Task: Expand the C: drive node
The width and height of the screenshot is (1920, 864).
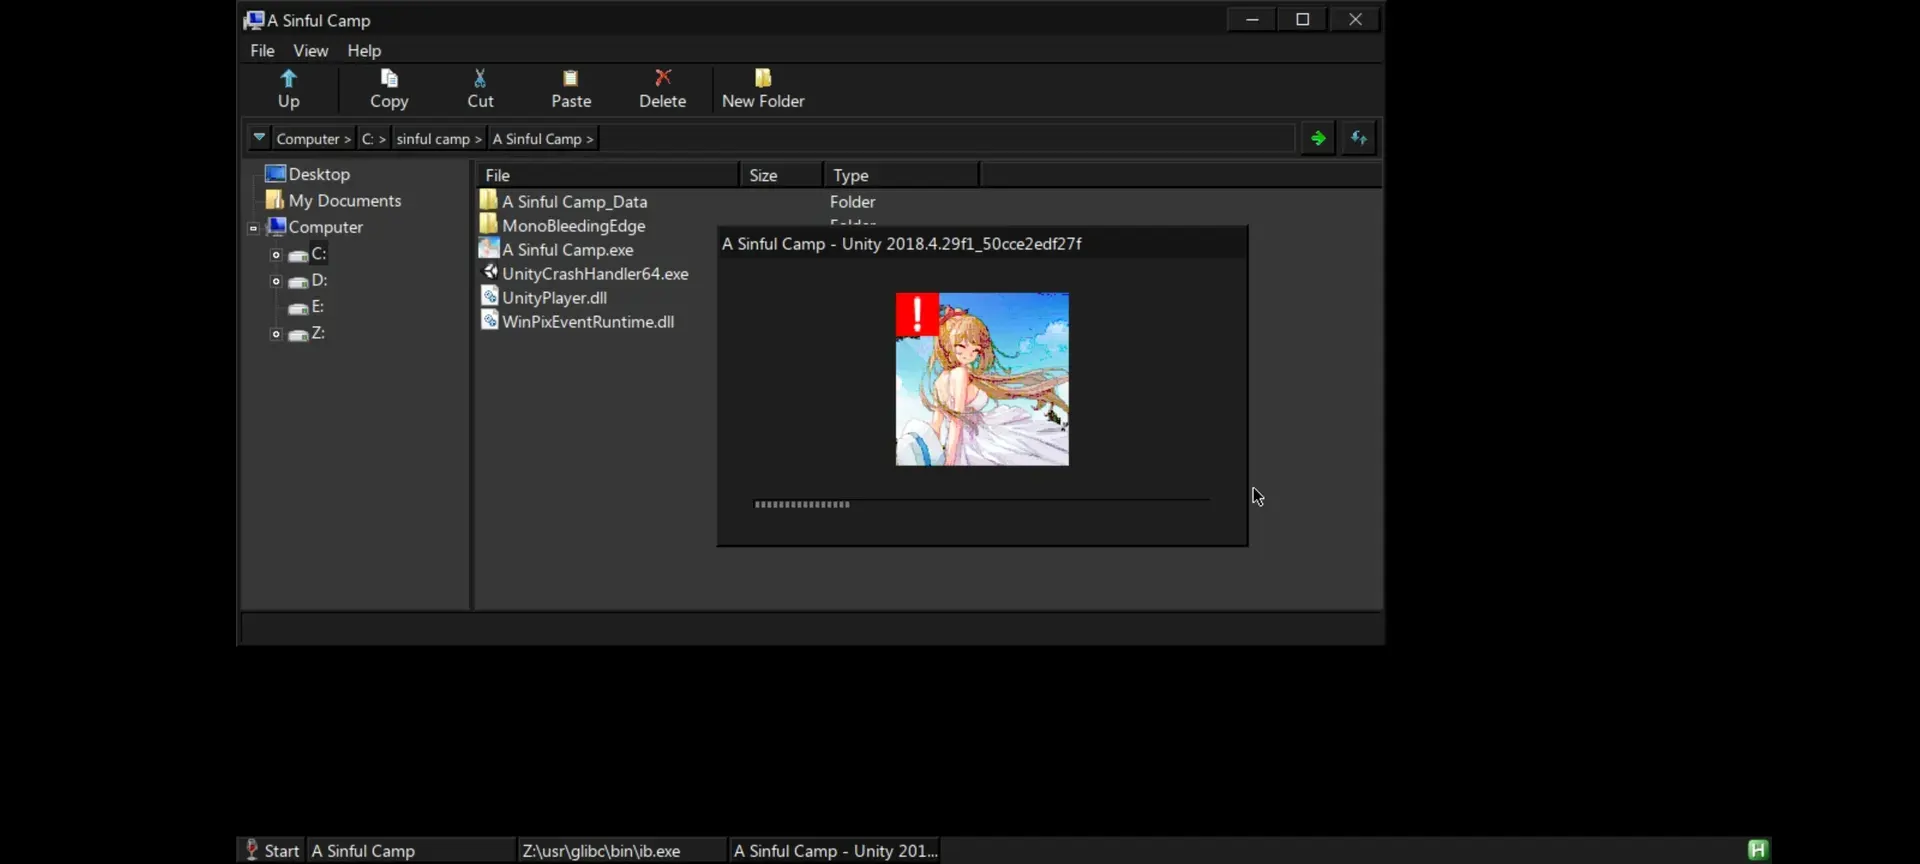Action: 276,255
